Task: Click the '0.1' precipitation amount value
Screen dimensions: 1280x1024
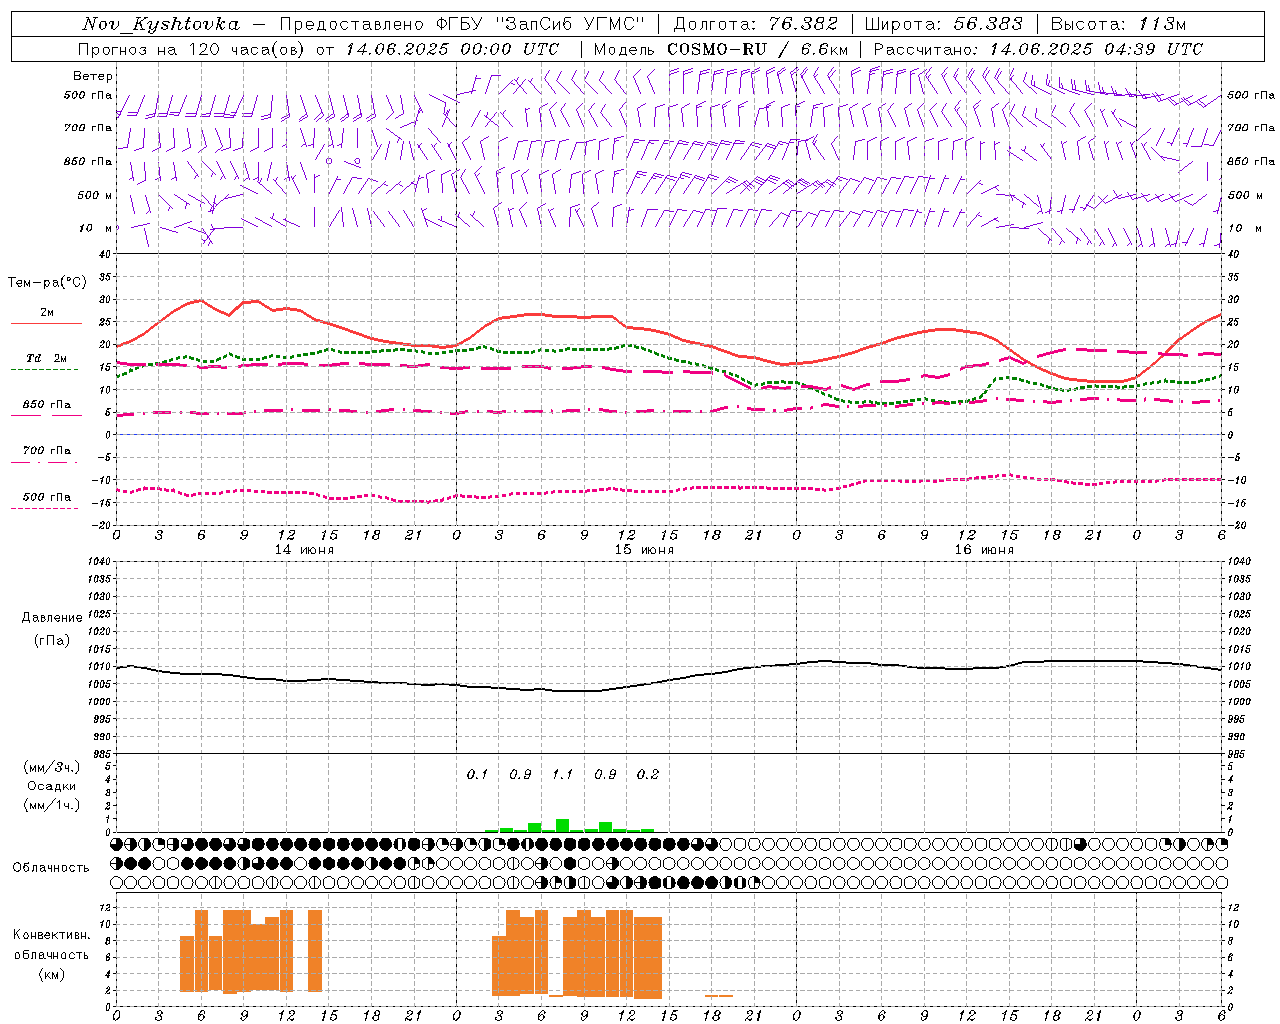Action: click(478, 775)
